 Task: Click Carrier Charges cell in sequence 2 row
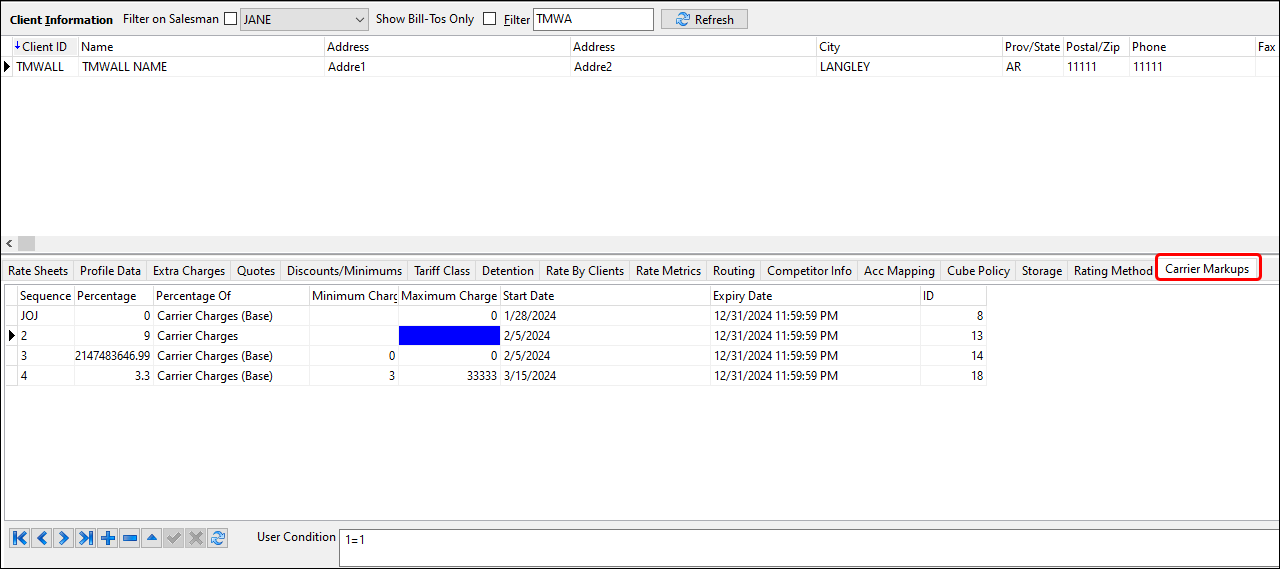pos(231,336)
